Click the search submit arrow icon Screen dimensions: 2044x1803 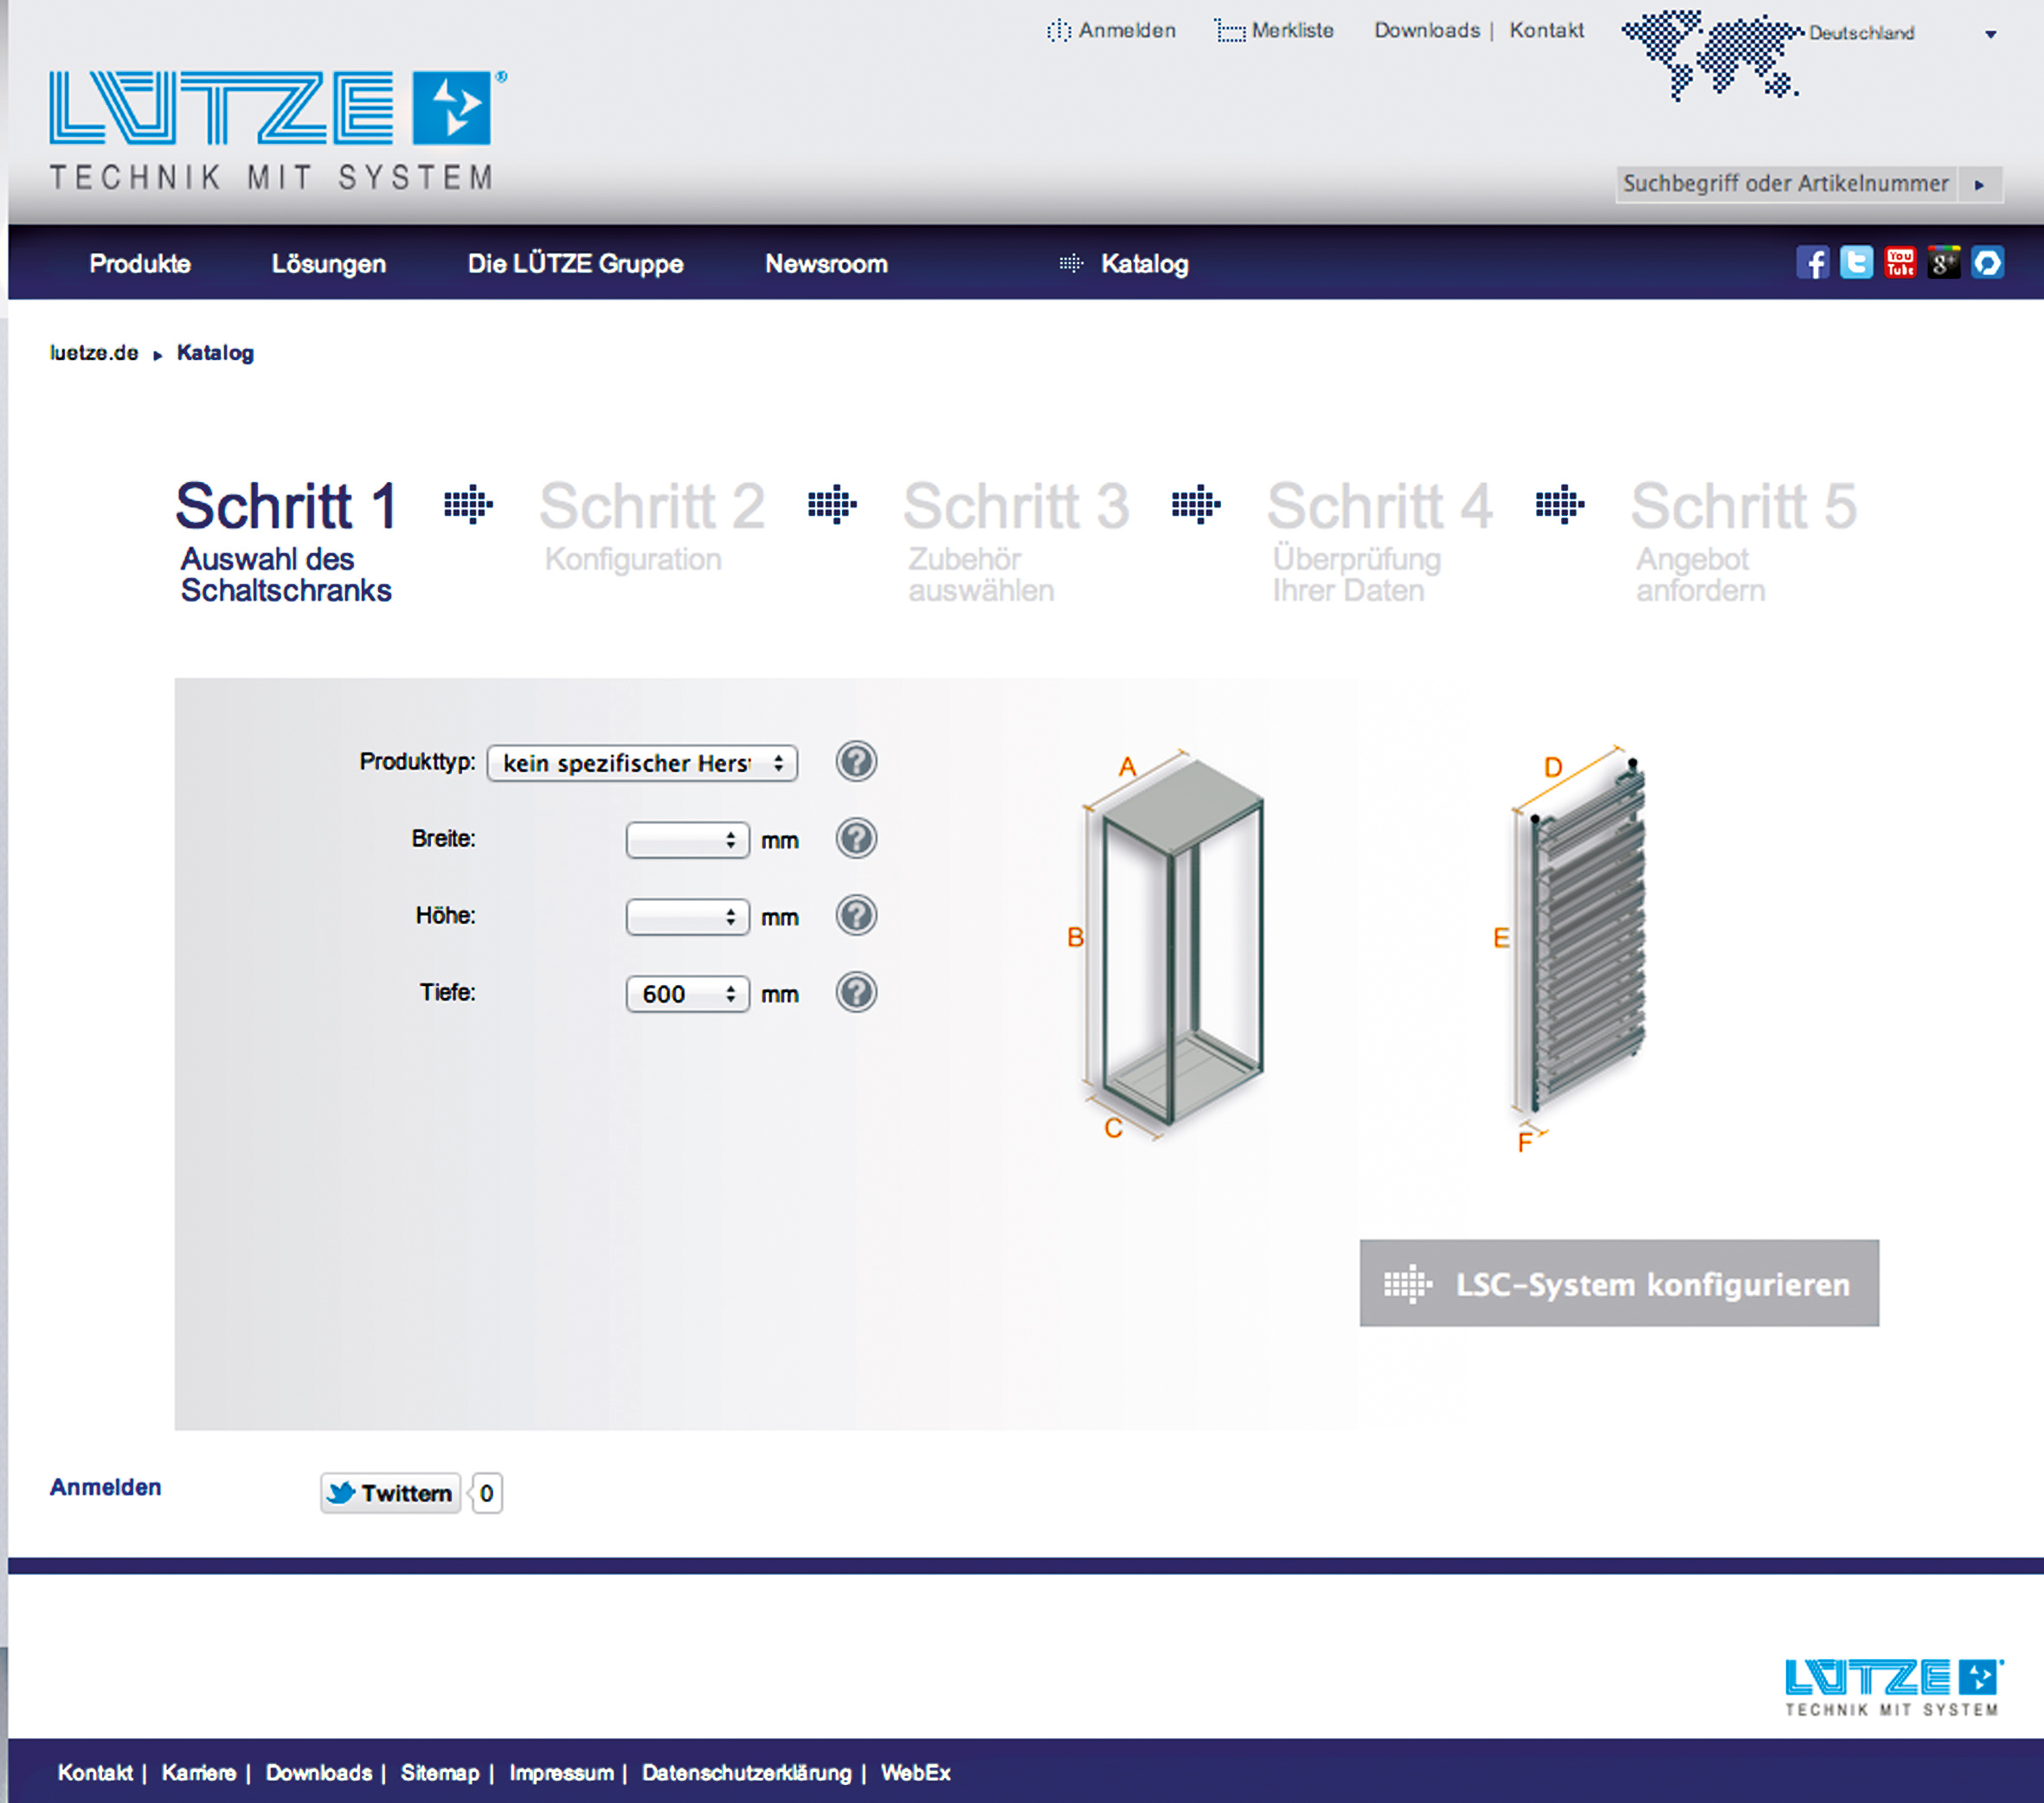pyautogui.click(x=1979, y=185)
